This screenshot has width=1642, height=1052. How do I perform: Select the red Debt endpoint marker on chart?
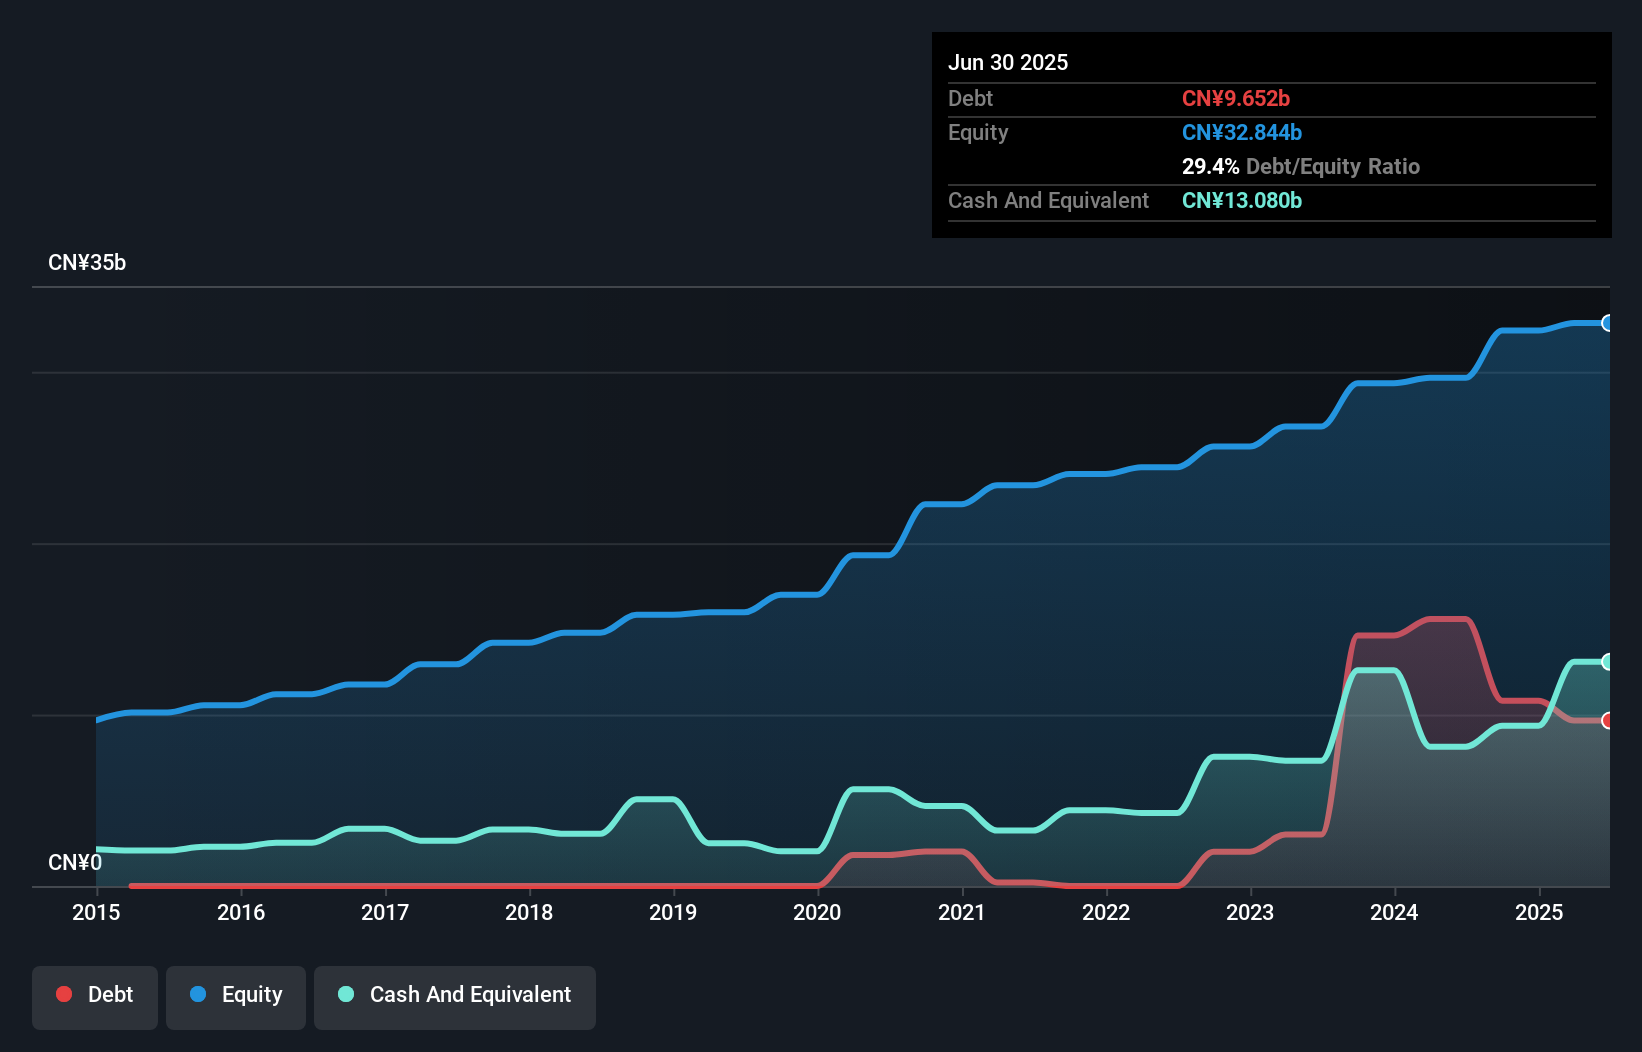pyautogui.click(x=1606, y=719)
